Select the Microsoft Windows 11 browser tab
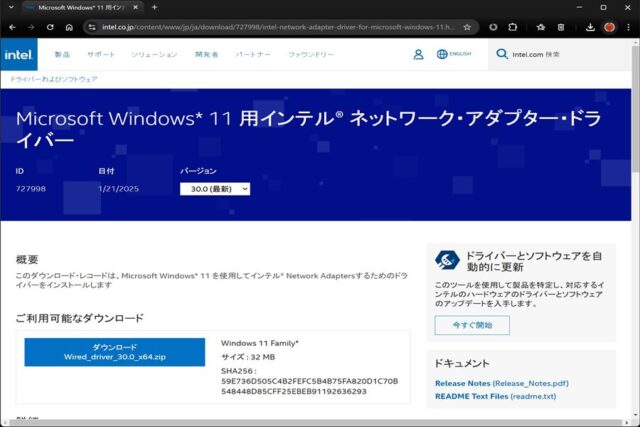Image resolution: width=640 pixels, height=427 pixels. [82, 7]
